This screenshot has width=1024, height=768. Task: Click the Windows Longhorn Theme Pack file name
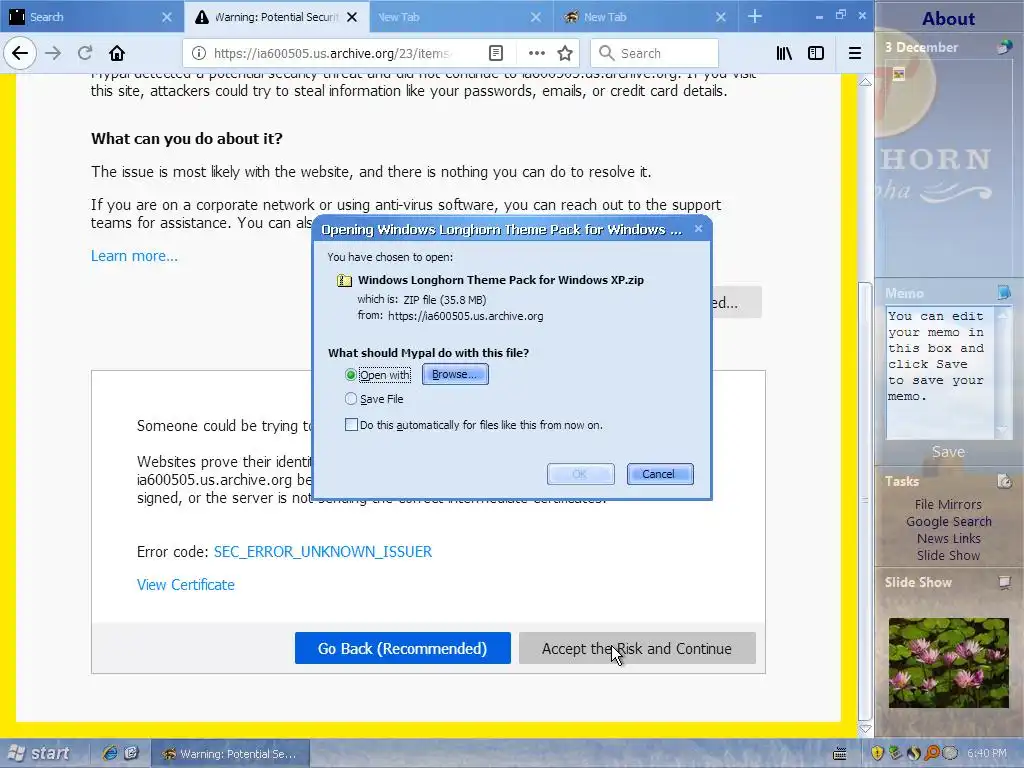pos(500,280)
